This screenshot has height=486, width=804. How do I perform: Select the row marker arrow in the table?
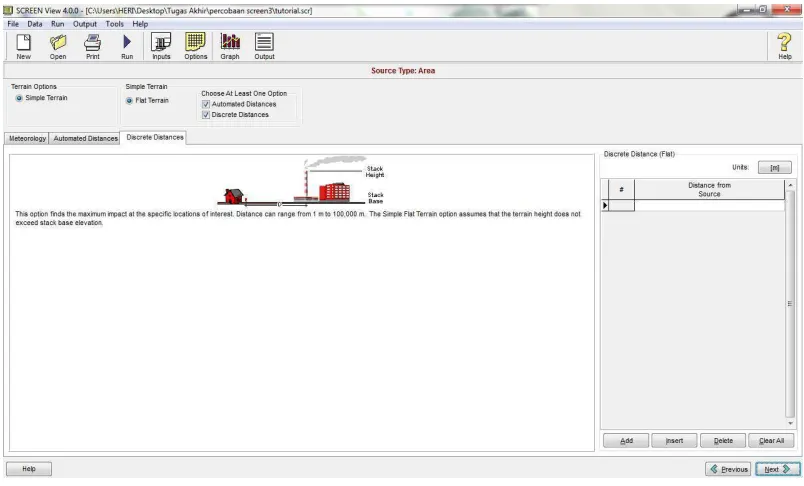pos(605,205)
